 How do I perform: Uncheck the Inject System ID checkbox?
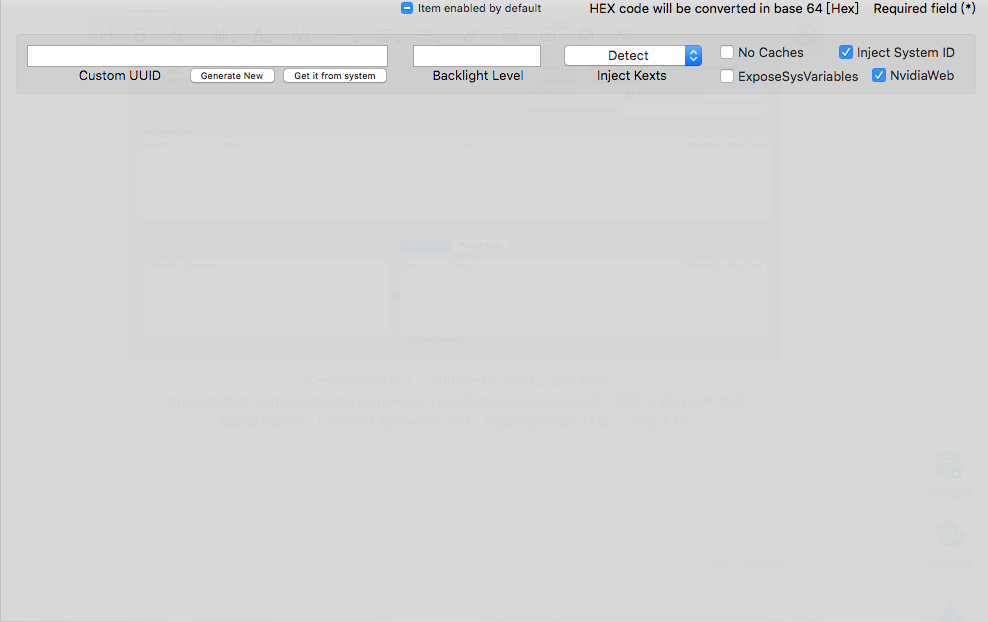coord(846,52)
